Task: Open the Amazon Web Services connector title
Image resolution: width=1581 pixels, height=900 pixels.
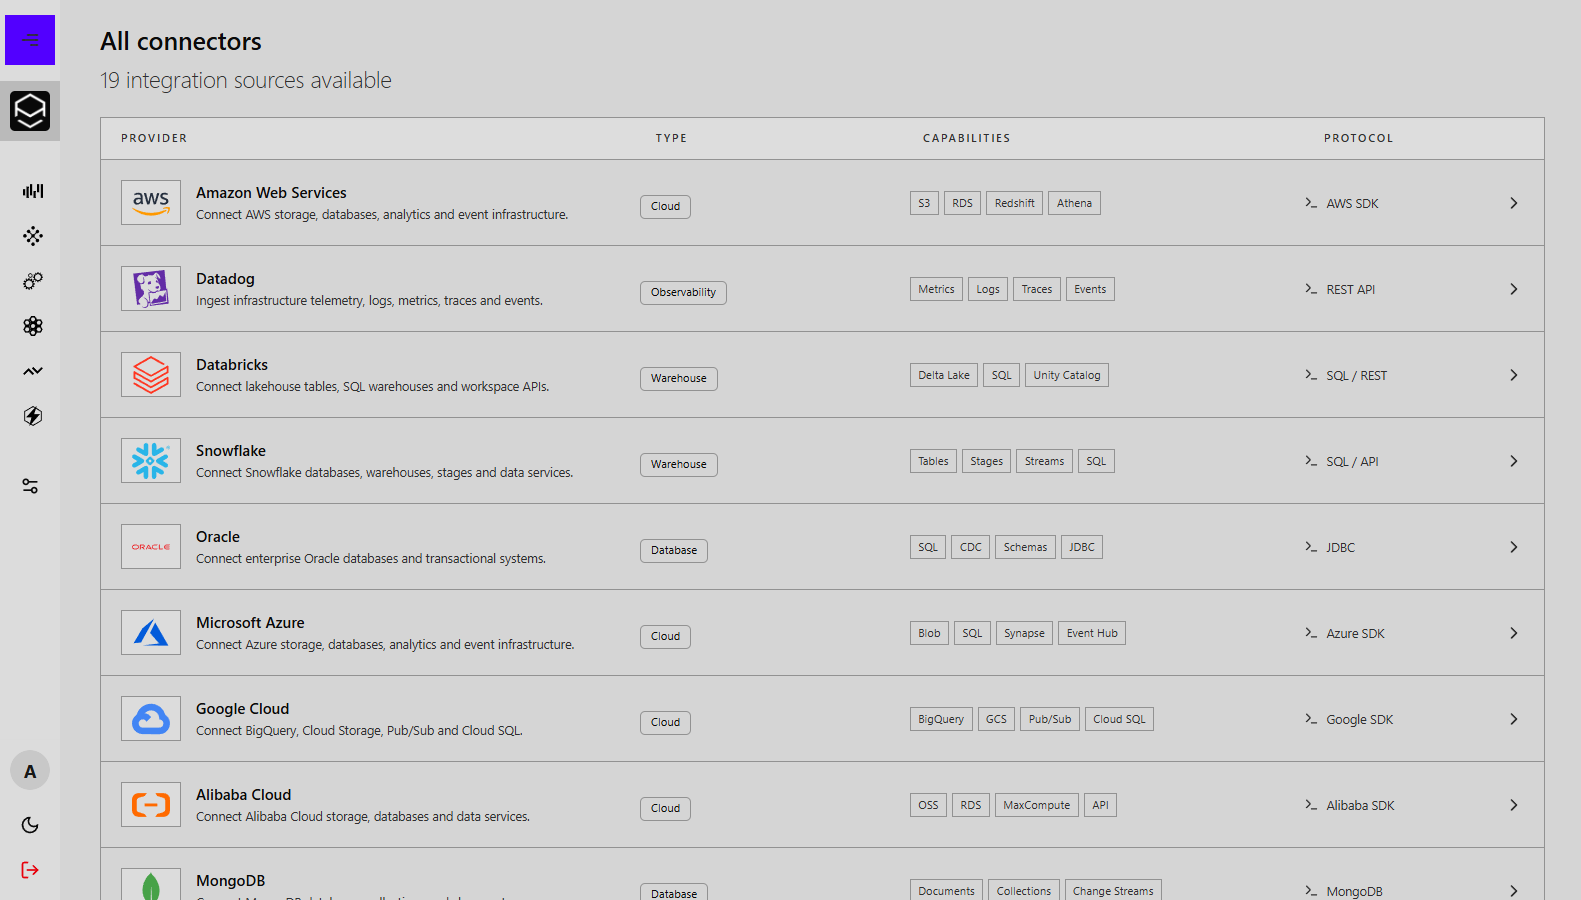Action: 271,193
